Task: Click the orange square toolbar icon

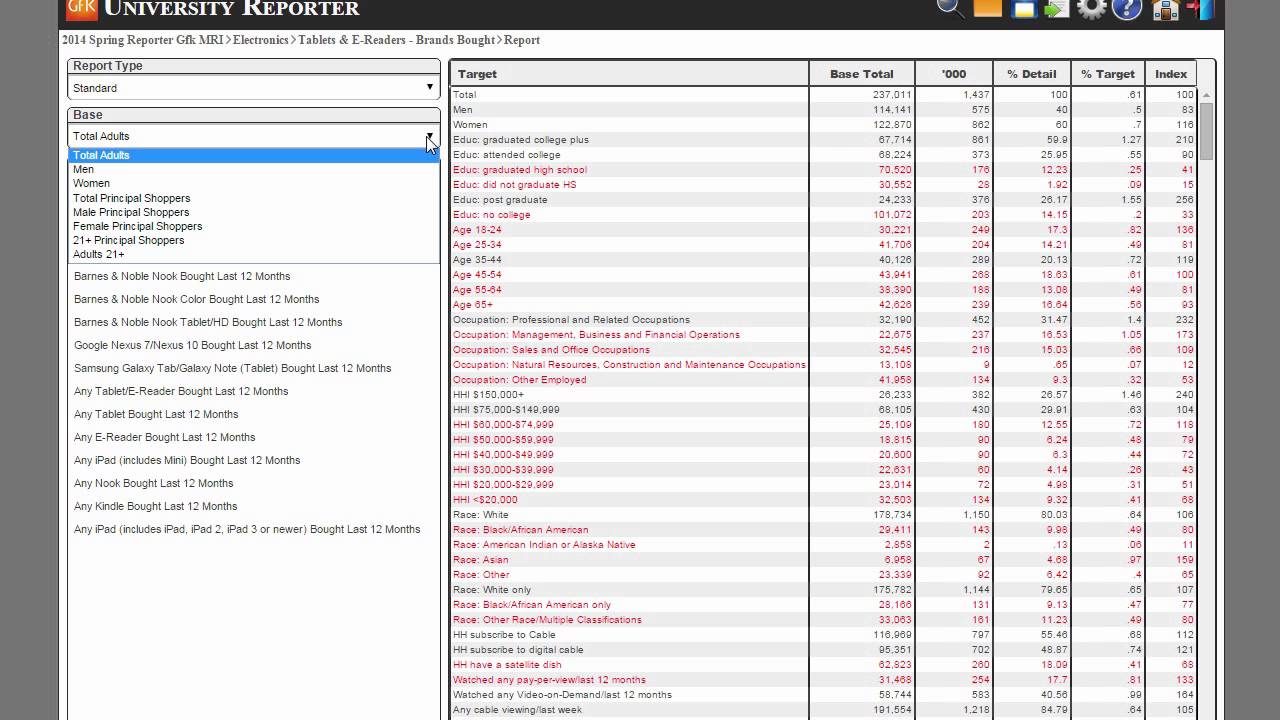Action: [x=987, y=8]
